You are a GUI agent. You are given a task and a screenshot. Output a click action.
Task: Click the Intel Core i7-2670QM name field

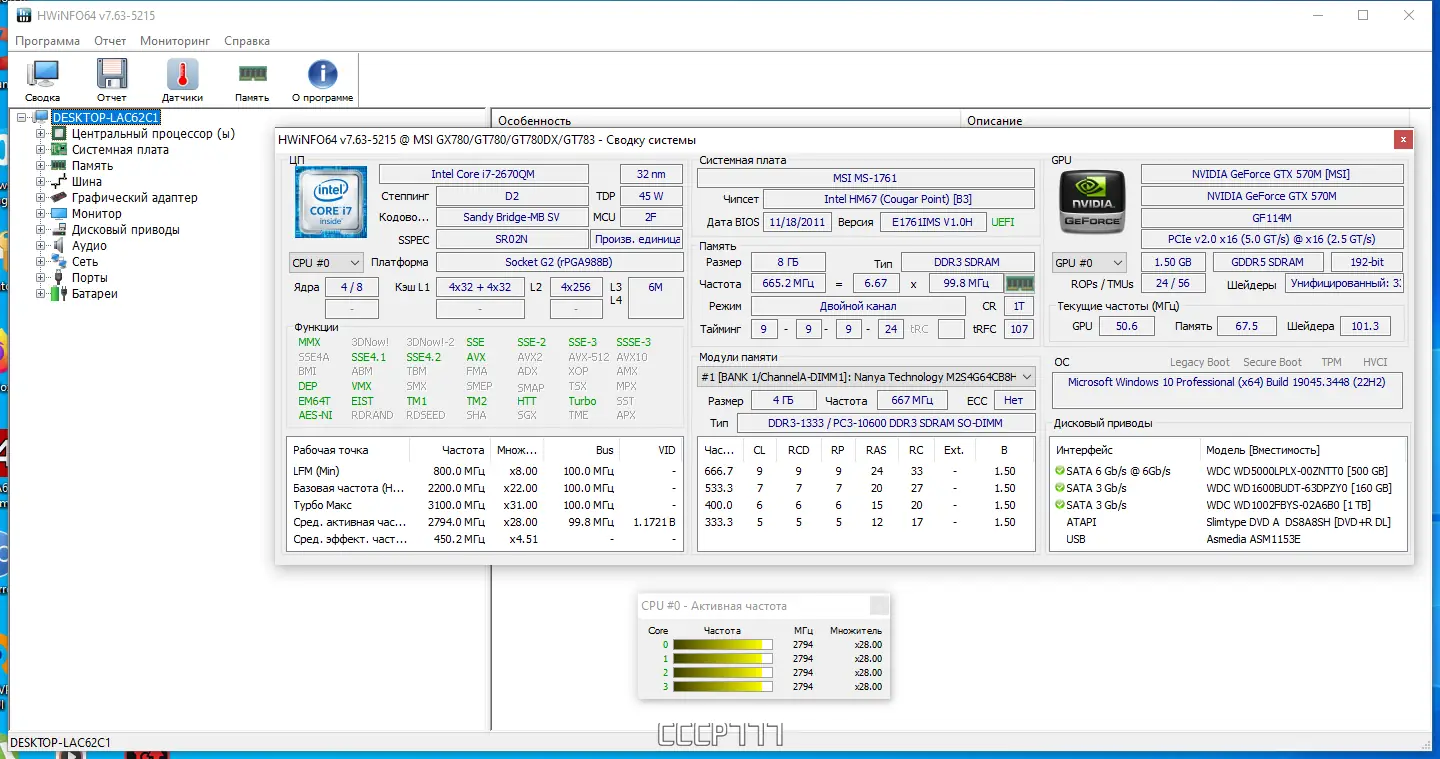coord(483,174)
